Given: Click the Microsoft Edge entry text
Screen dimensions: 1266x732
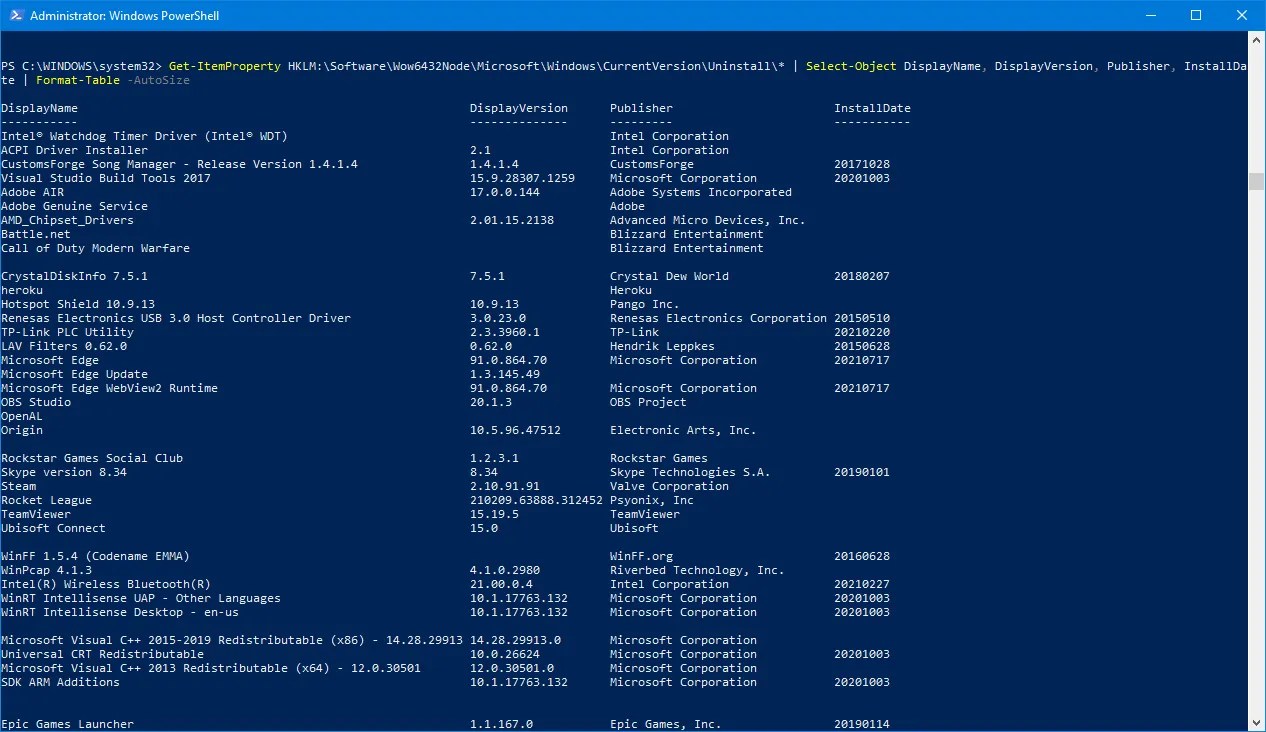Looking at the screenshot, I should pos(50,359).
